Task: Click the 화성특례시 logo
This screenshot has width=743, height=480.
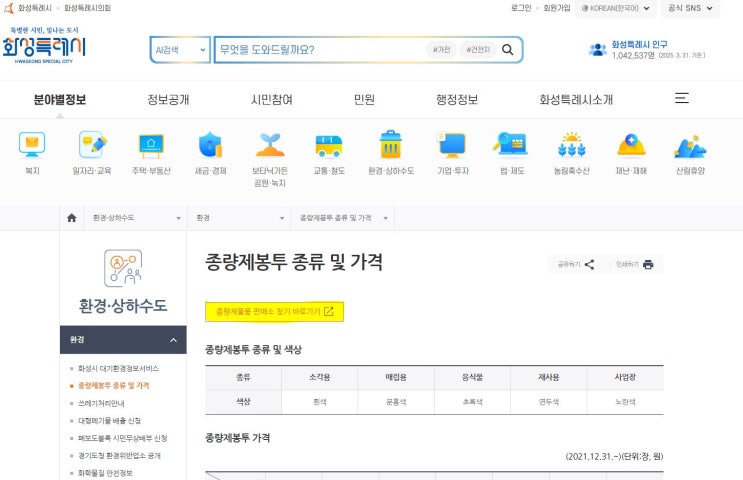Action: pos(44,45)
